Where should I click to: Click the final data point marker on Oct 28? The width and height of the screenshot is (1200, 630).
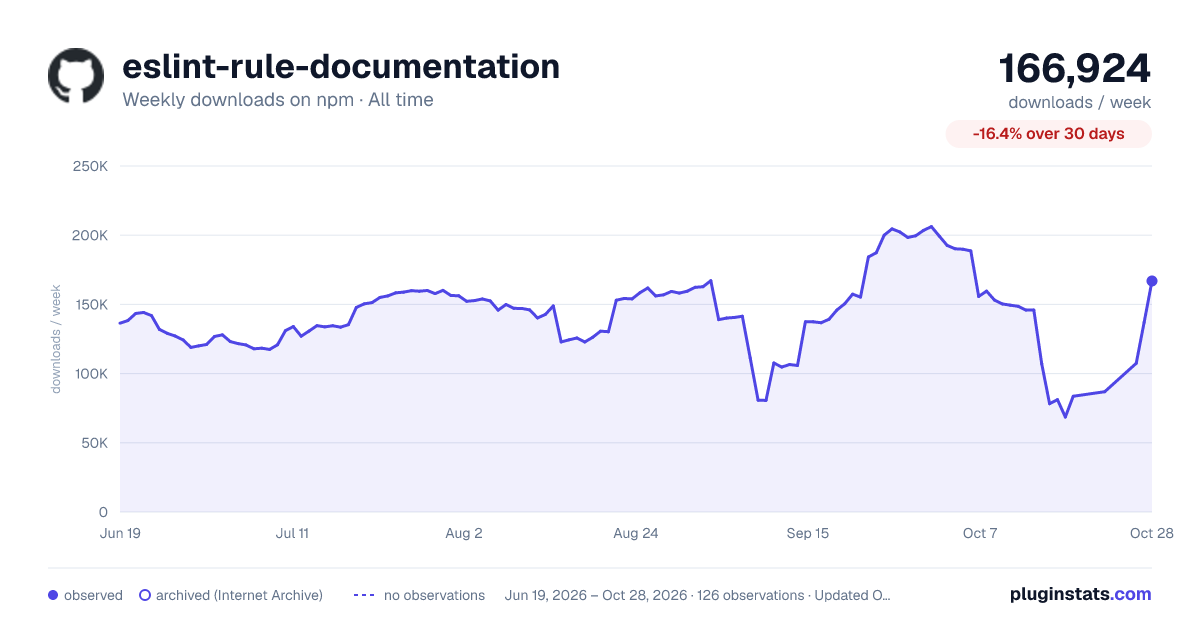point(1152,281)
